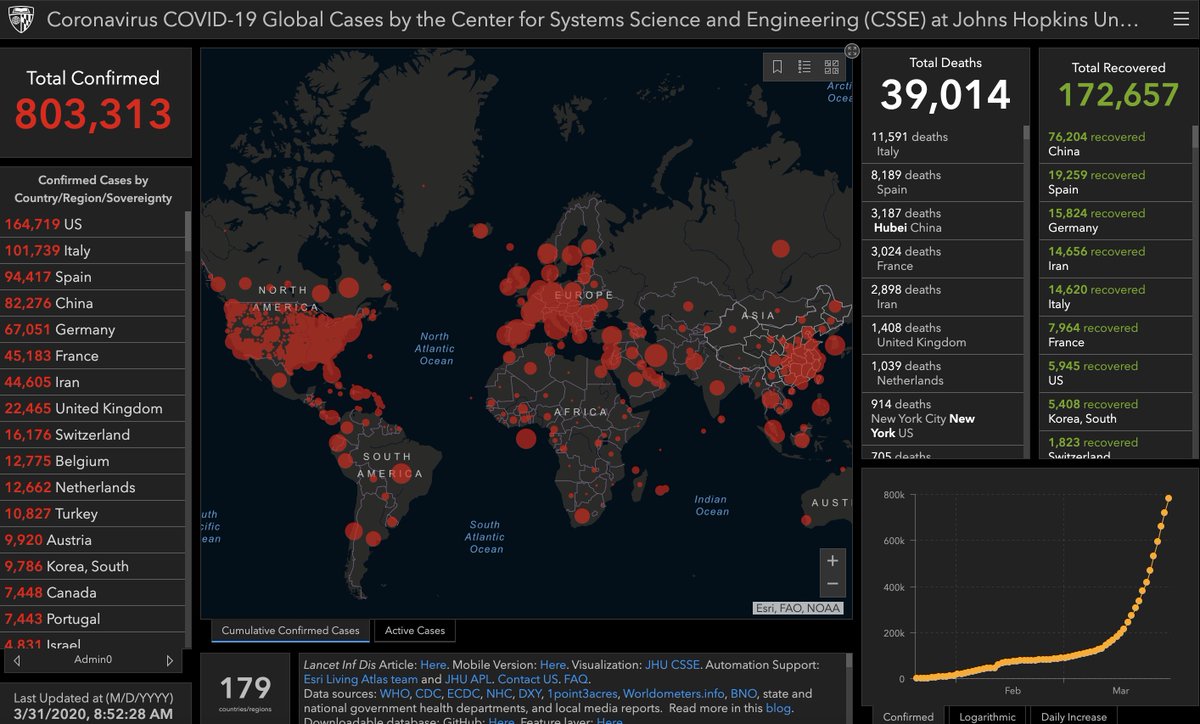Open the map bookmarks icon

777,67
